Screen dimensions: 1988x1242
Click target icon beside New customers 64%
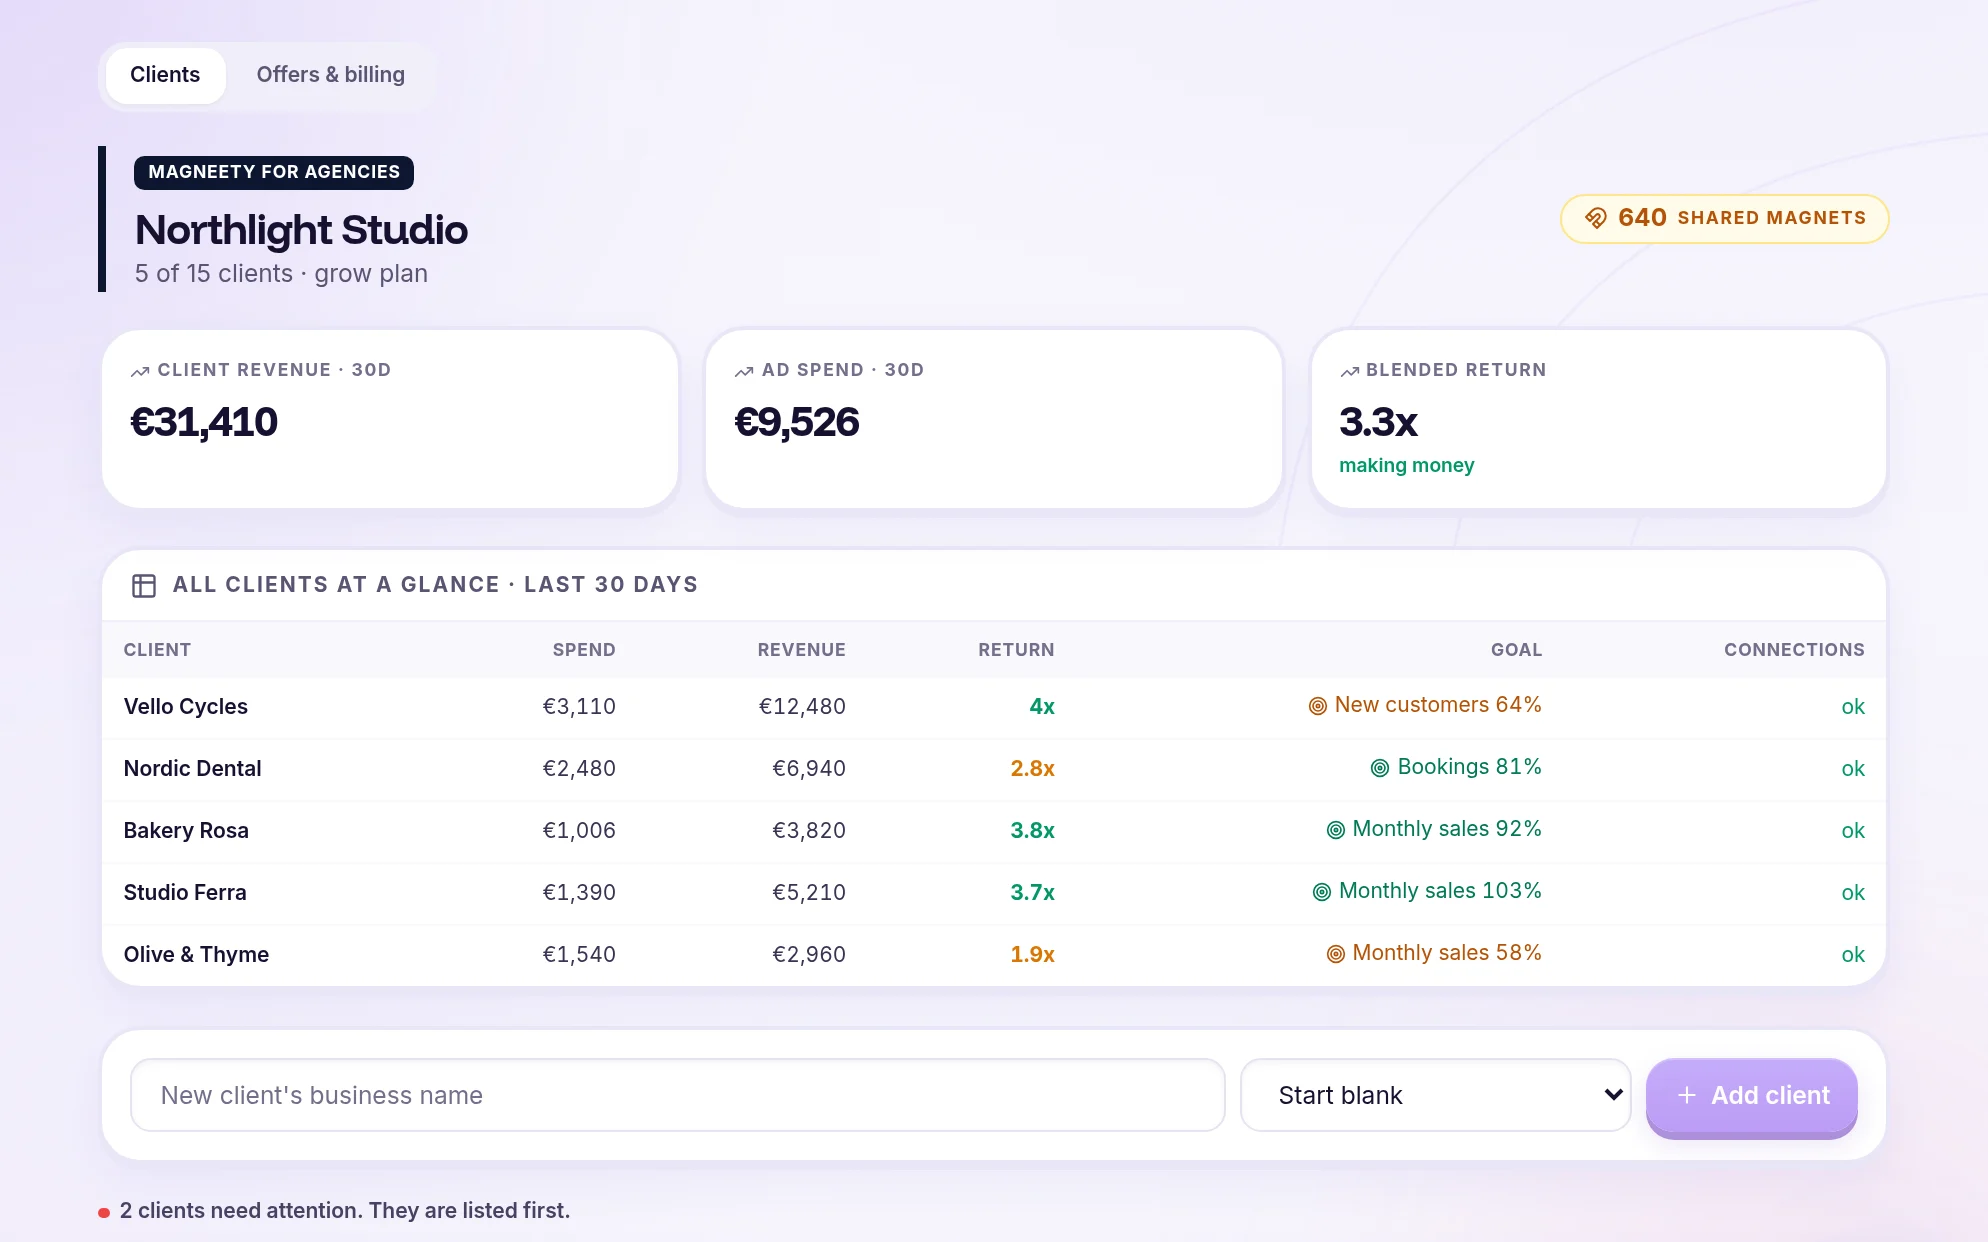[x=1318, y=706]
